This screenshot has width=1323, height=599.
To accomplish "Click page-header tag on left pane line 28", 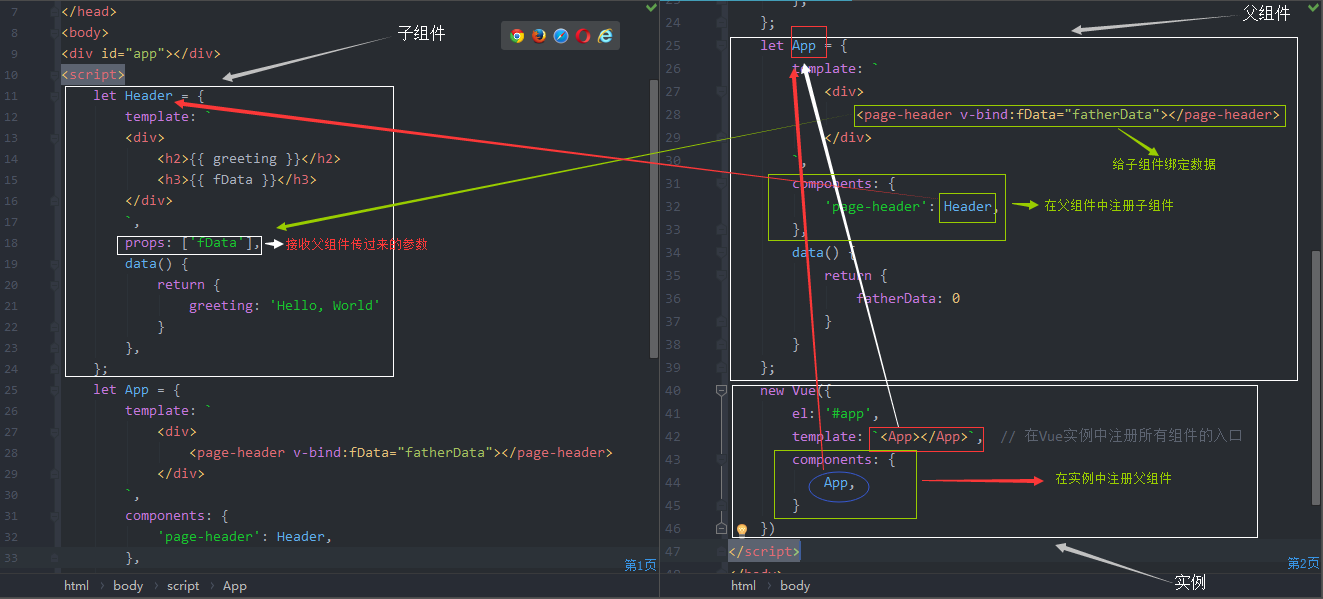I will (401, 453).
